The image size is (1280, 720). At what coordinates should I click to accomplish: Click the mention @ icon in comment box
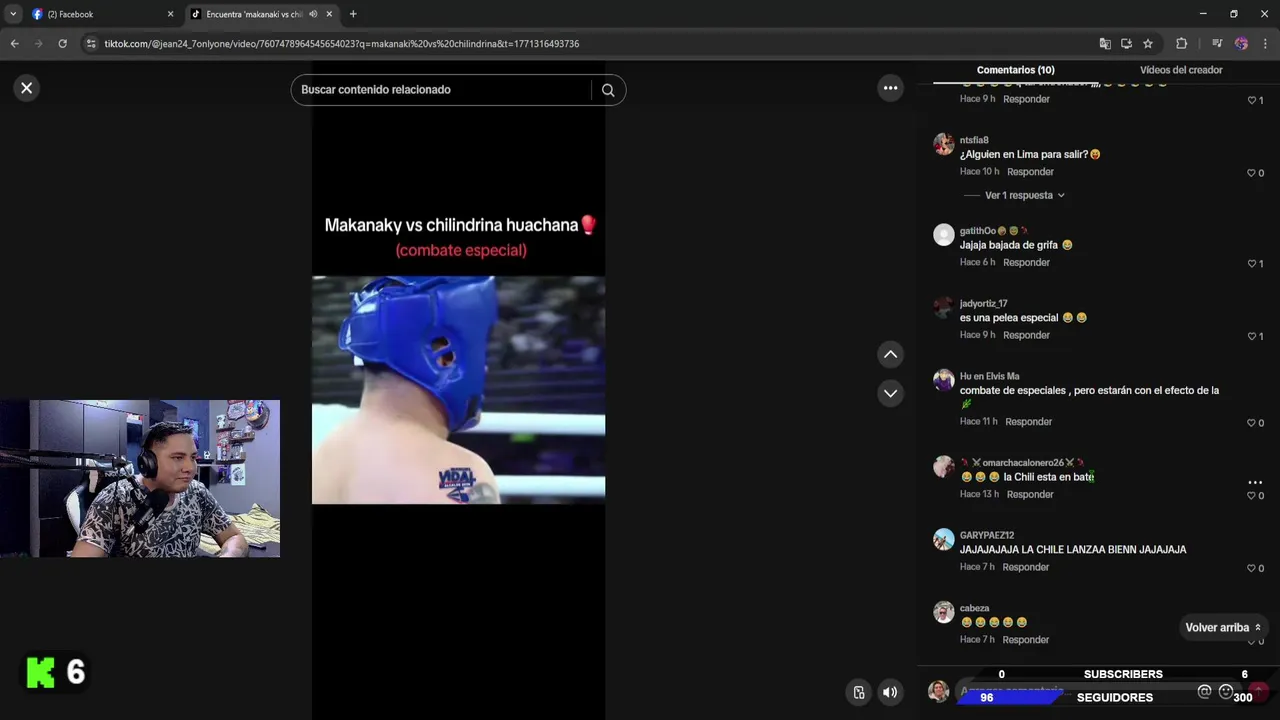coord(1204,692)
